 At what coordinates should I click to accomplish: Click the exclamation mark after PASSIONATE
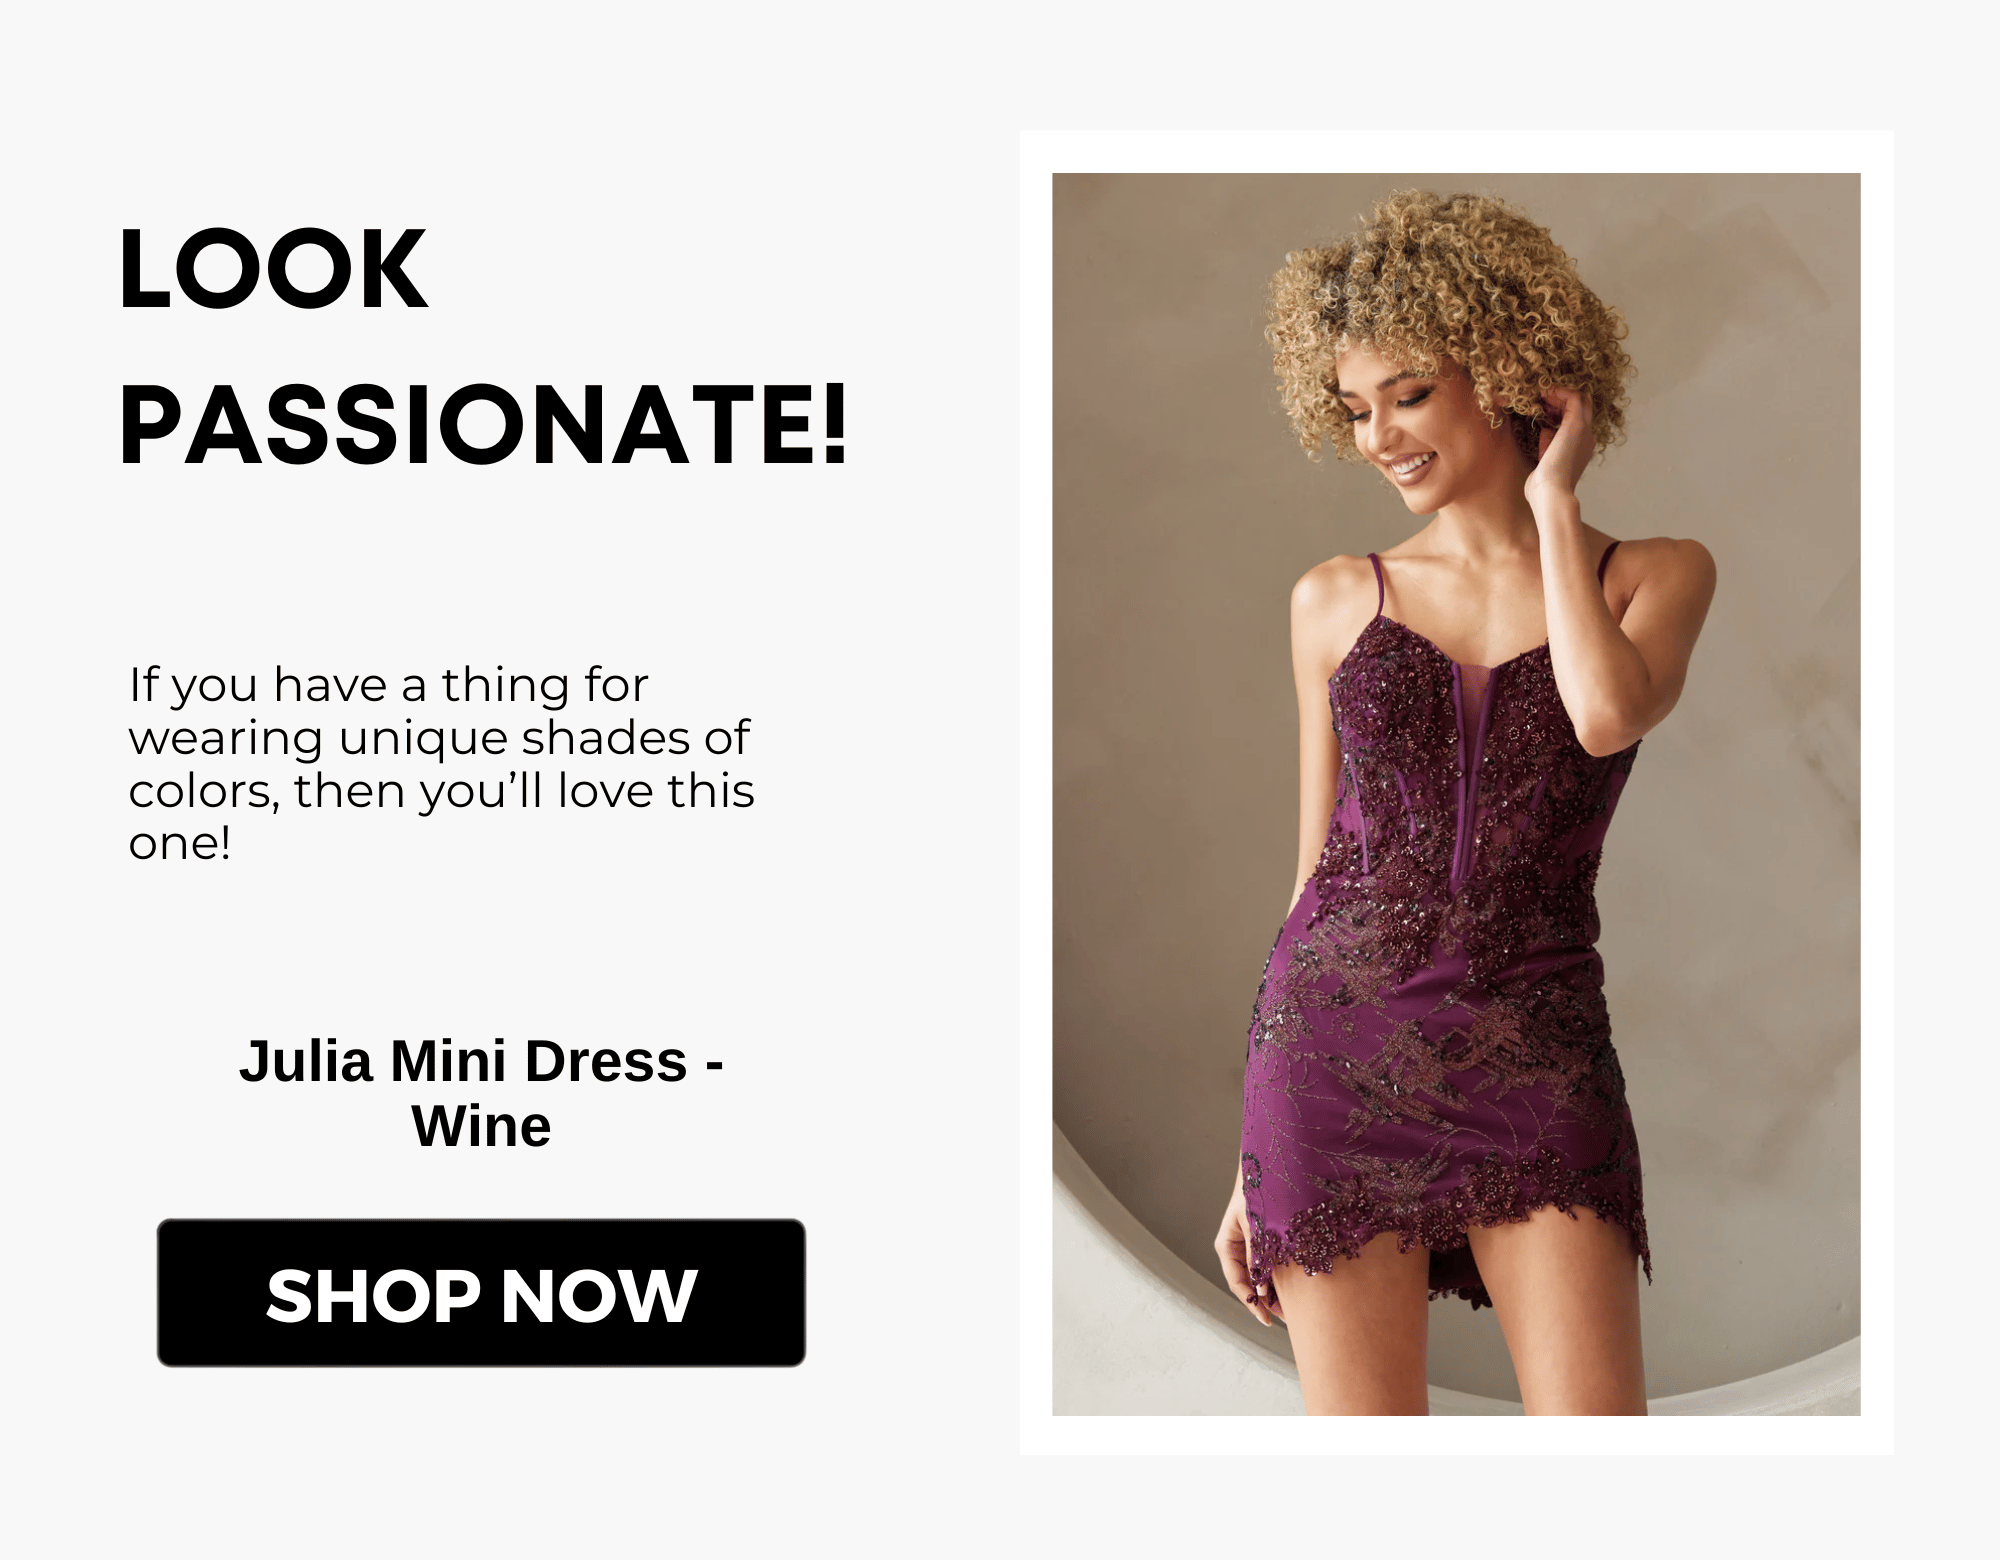836,424
